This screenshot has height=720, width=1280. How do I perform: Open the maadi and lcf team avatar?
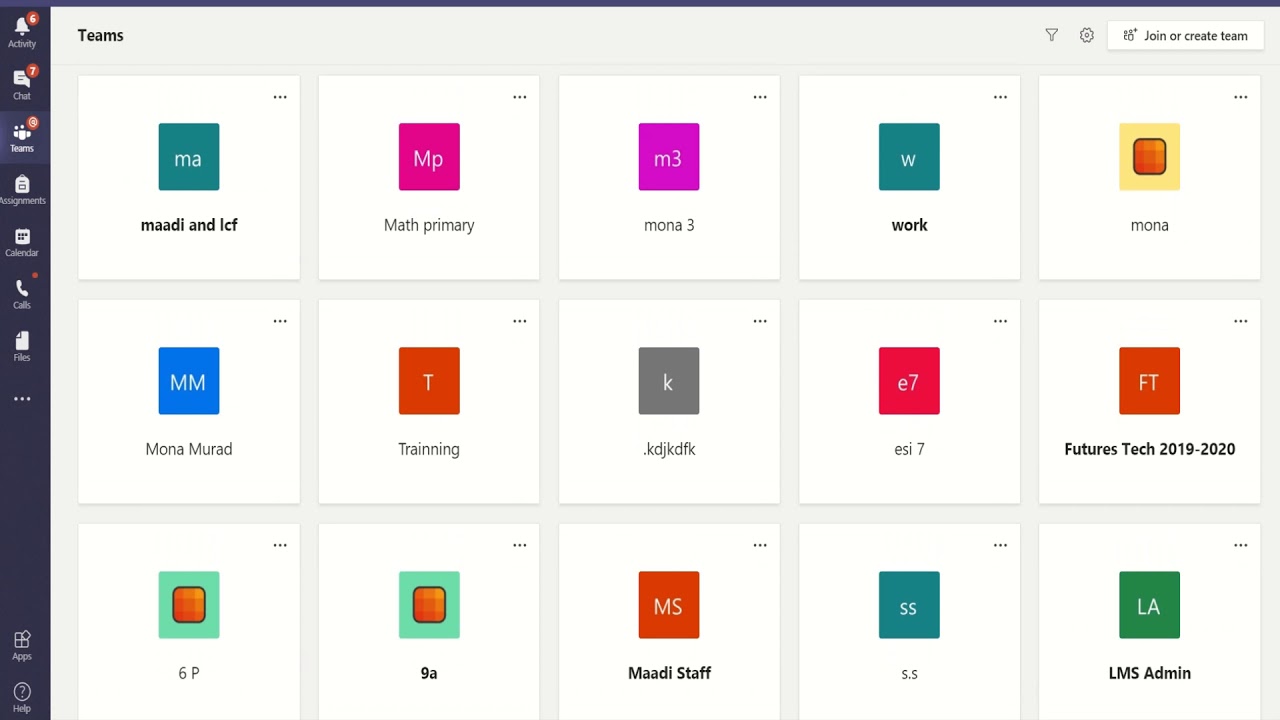tap(189, 157)
